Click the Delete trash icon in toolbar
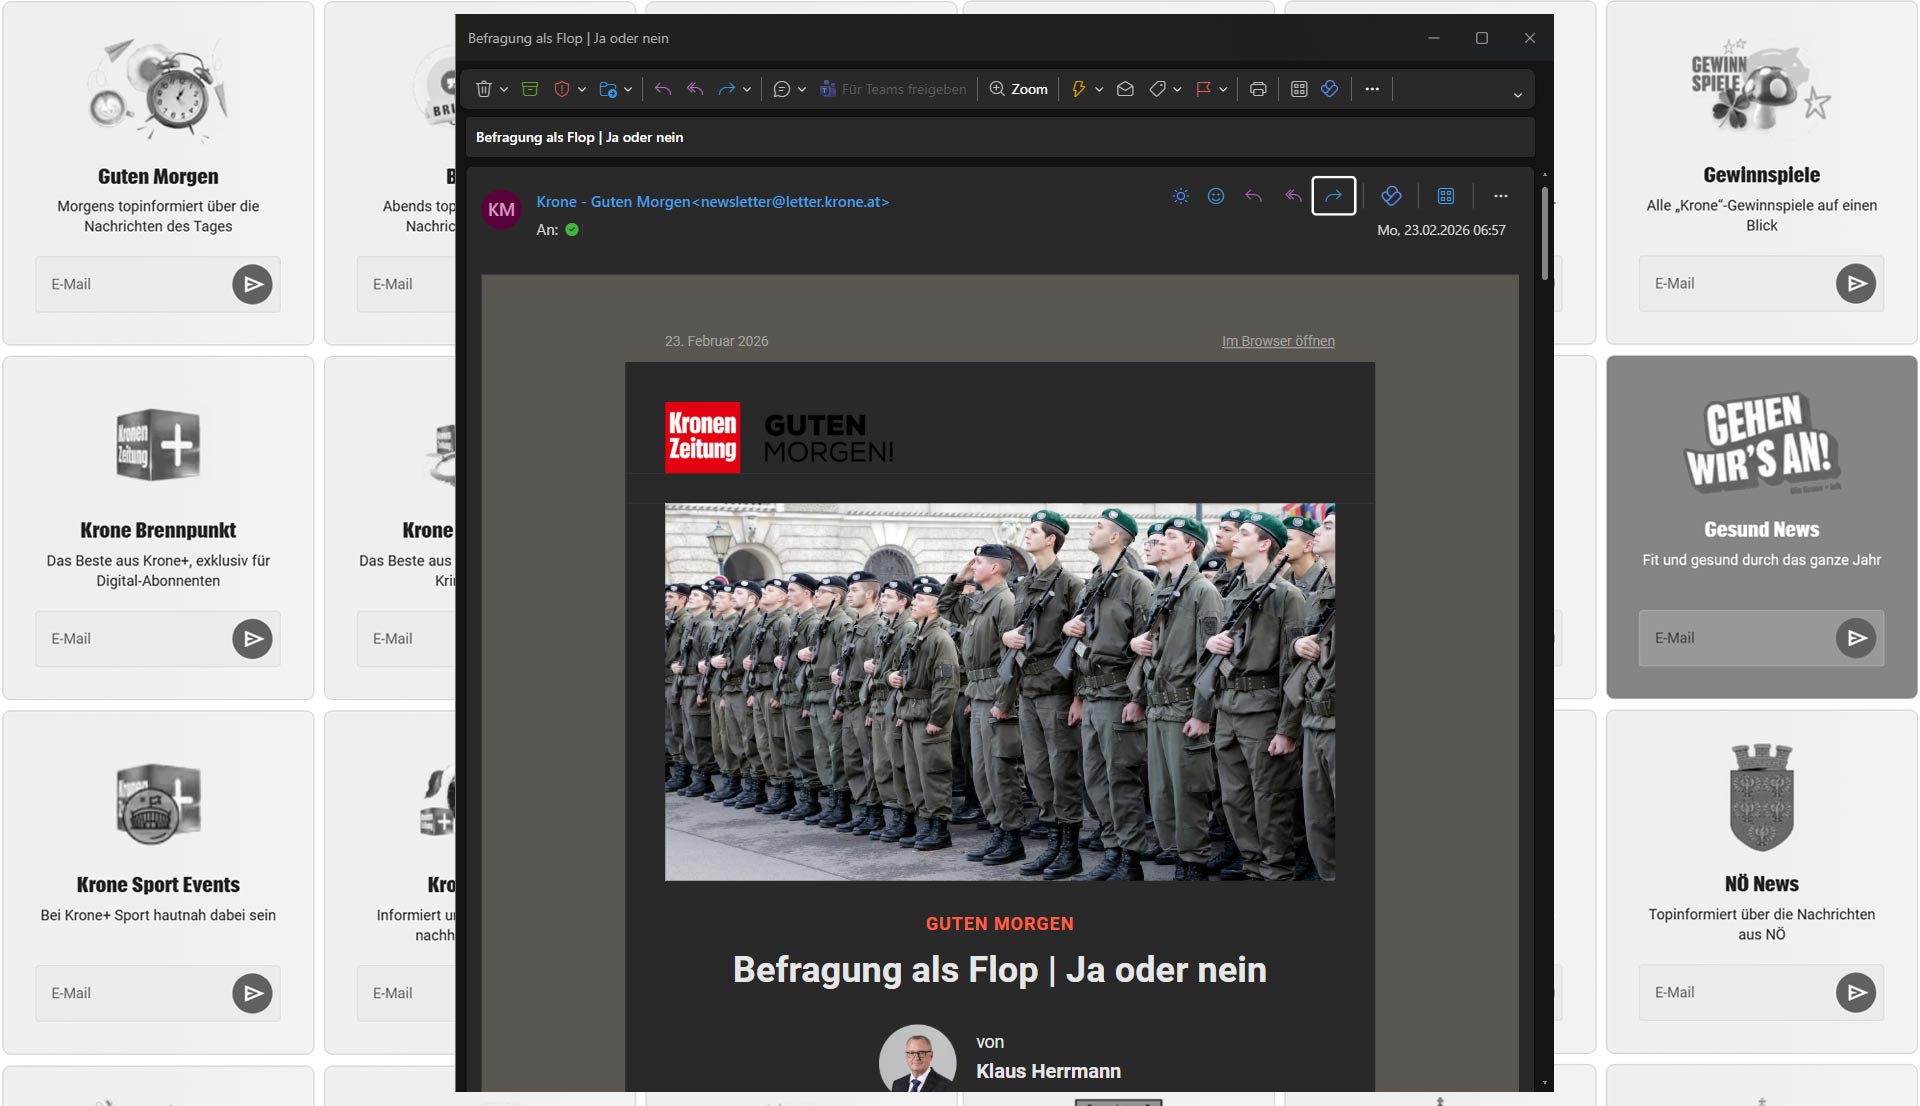 point(484,89)
